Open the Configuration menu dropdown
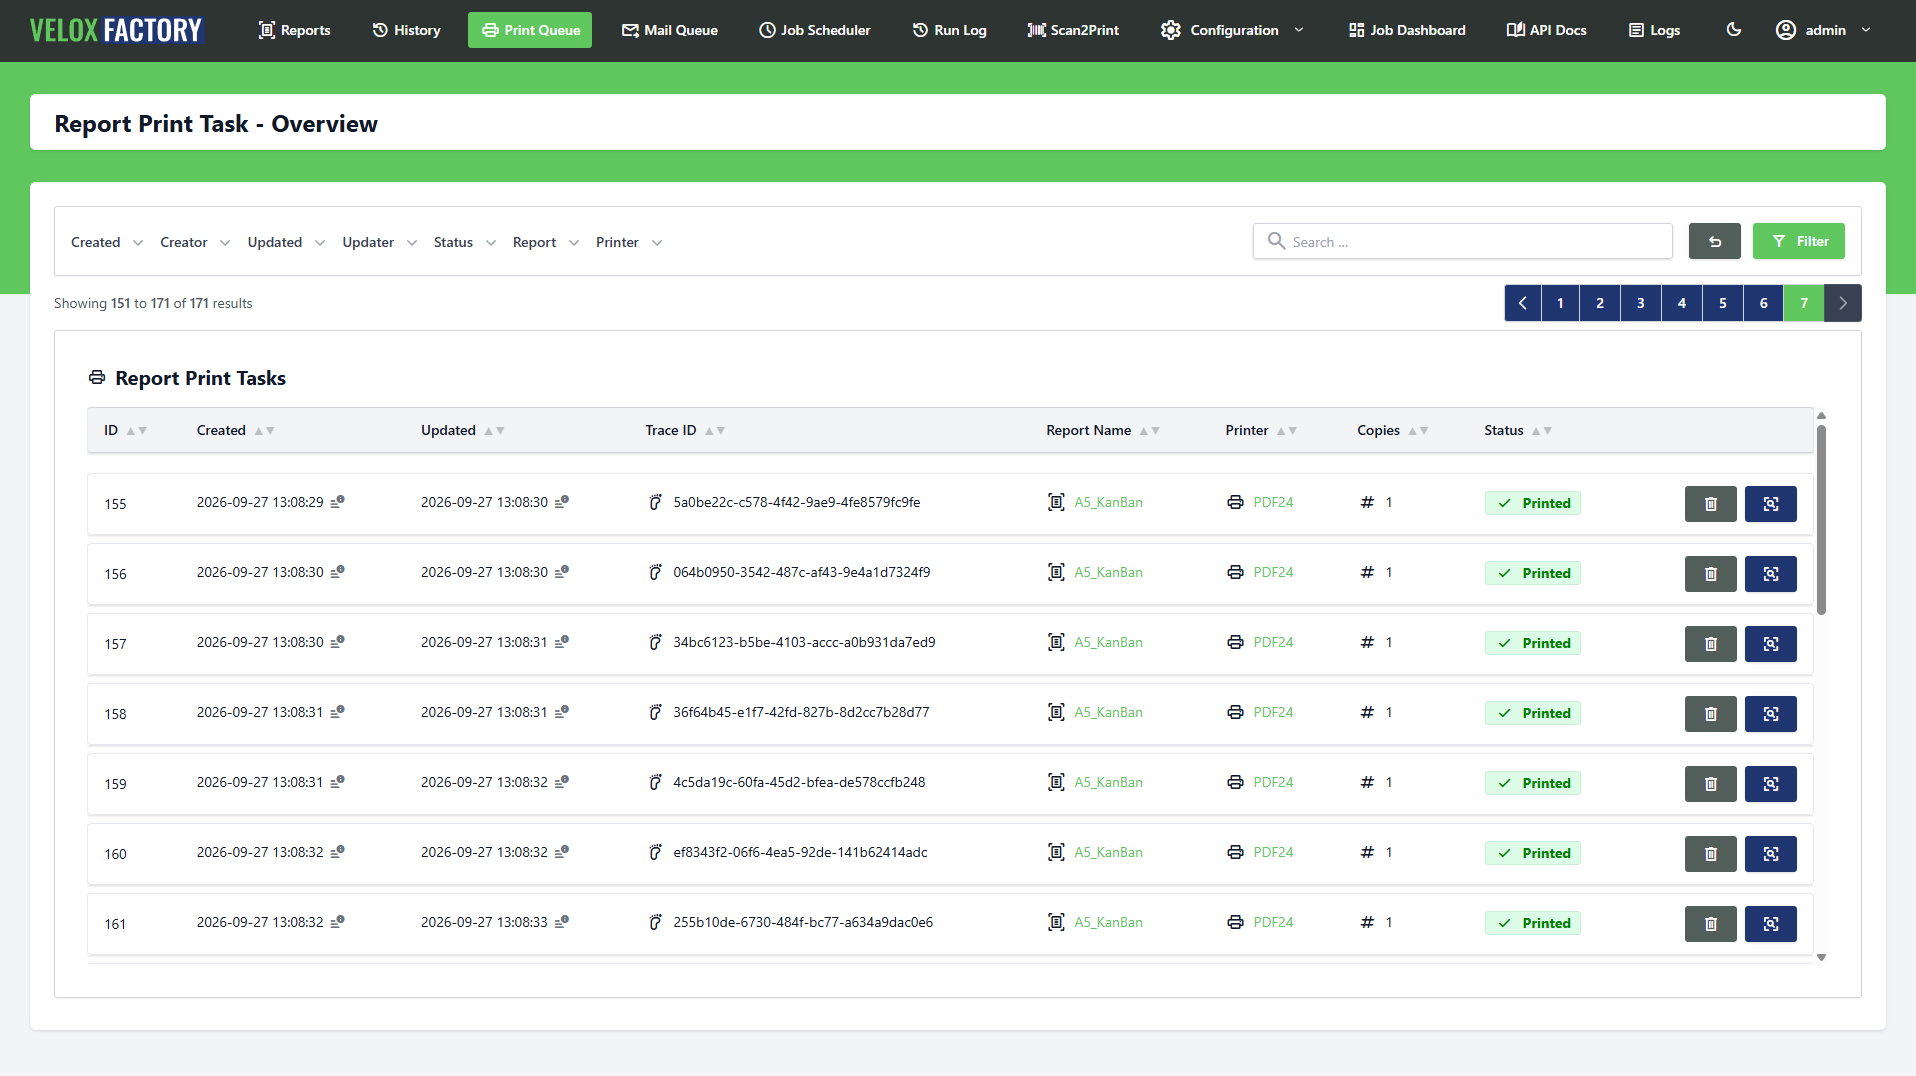The width and height of the screenshot is (1916, 1076). pos(1232,30)
